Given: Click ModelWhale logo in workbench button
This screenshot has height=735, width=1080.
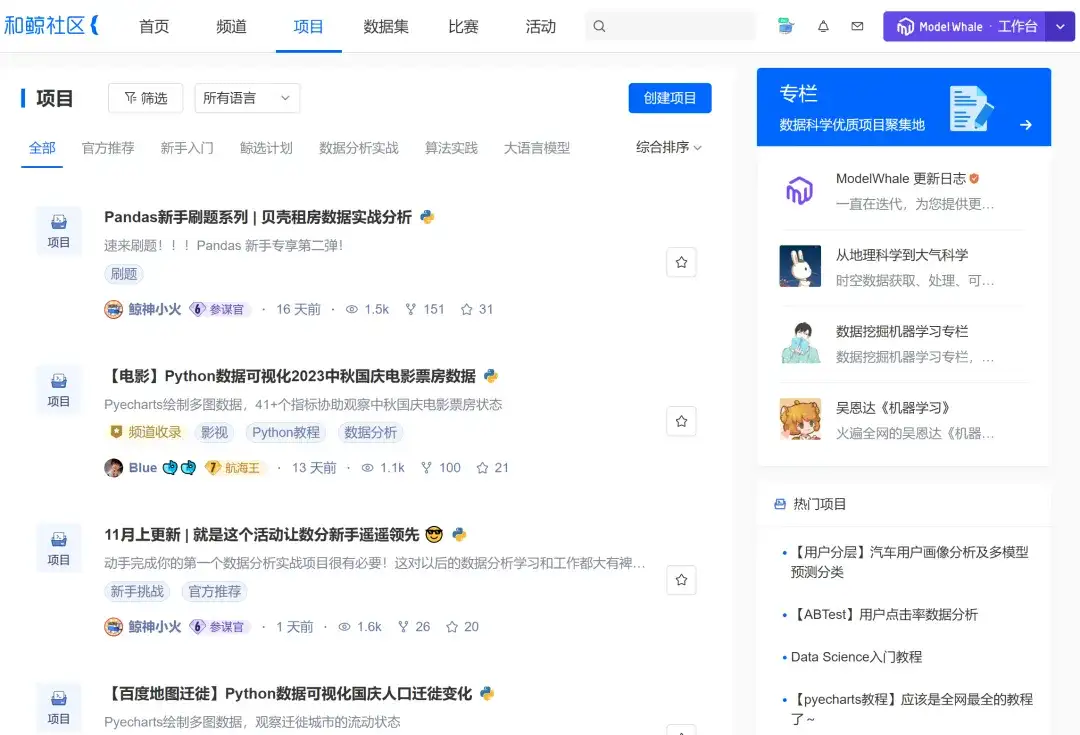Looking at the screenshot, I should click(905, 27).
